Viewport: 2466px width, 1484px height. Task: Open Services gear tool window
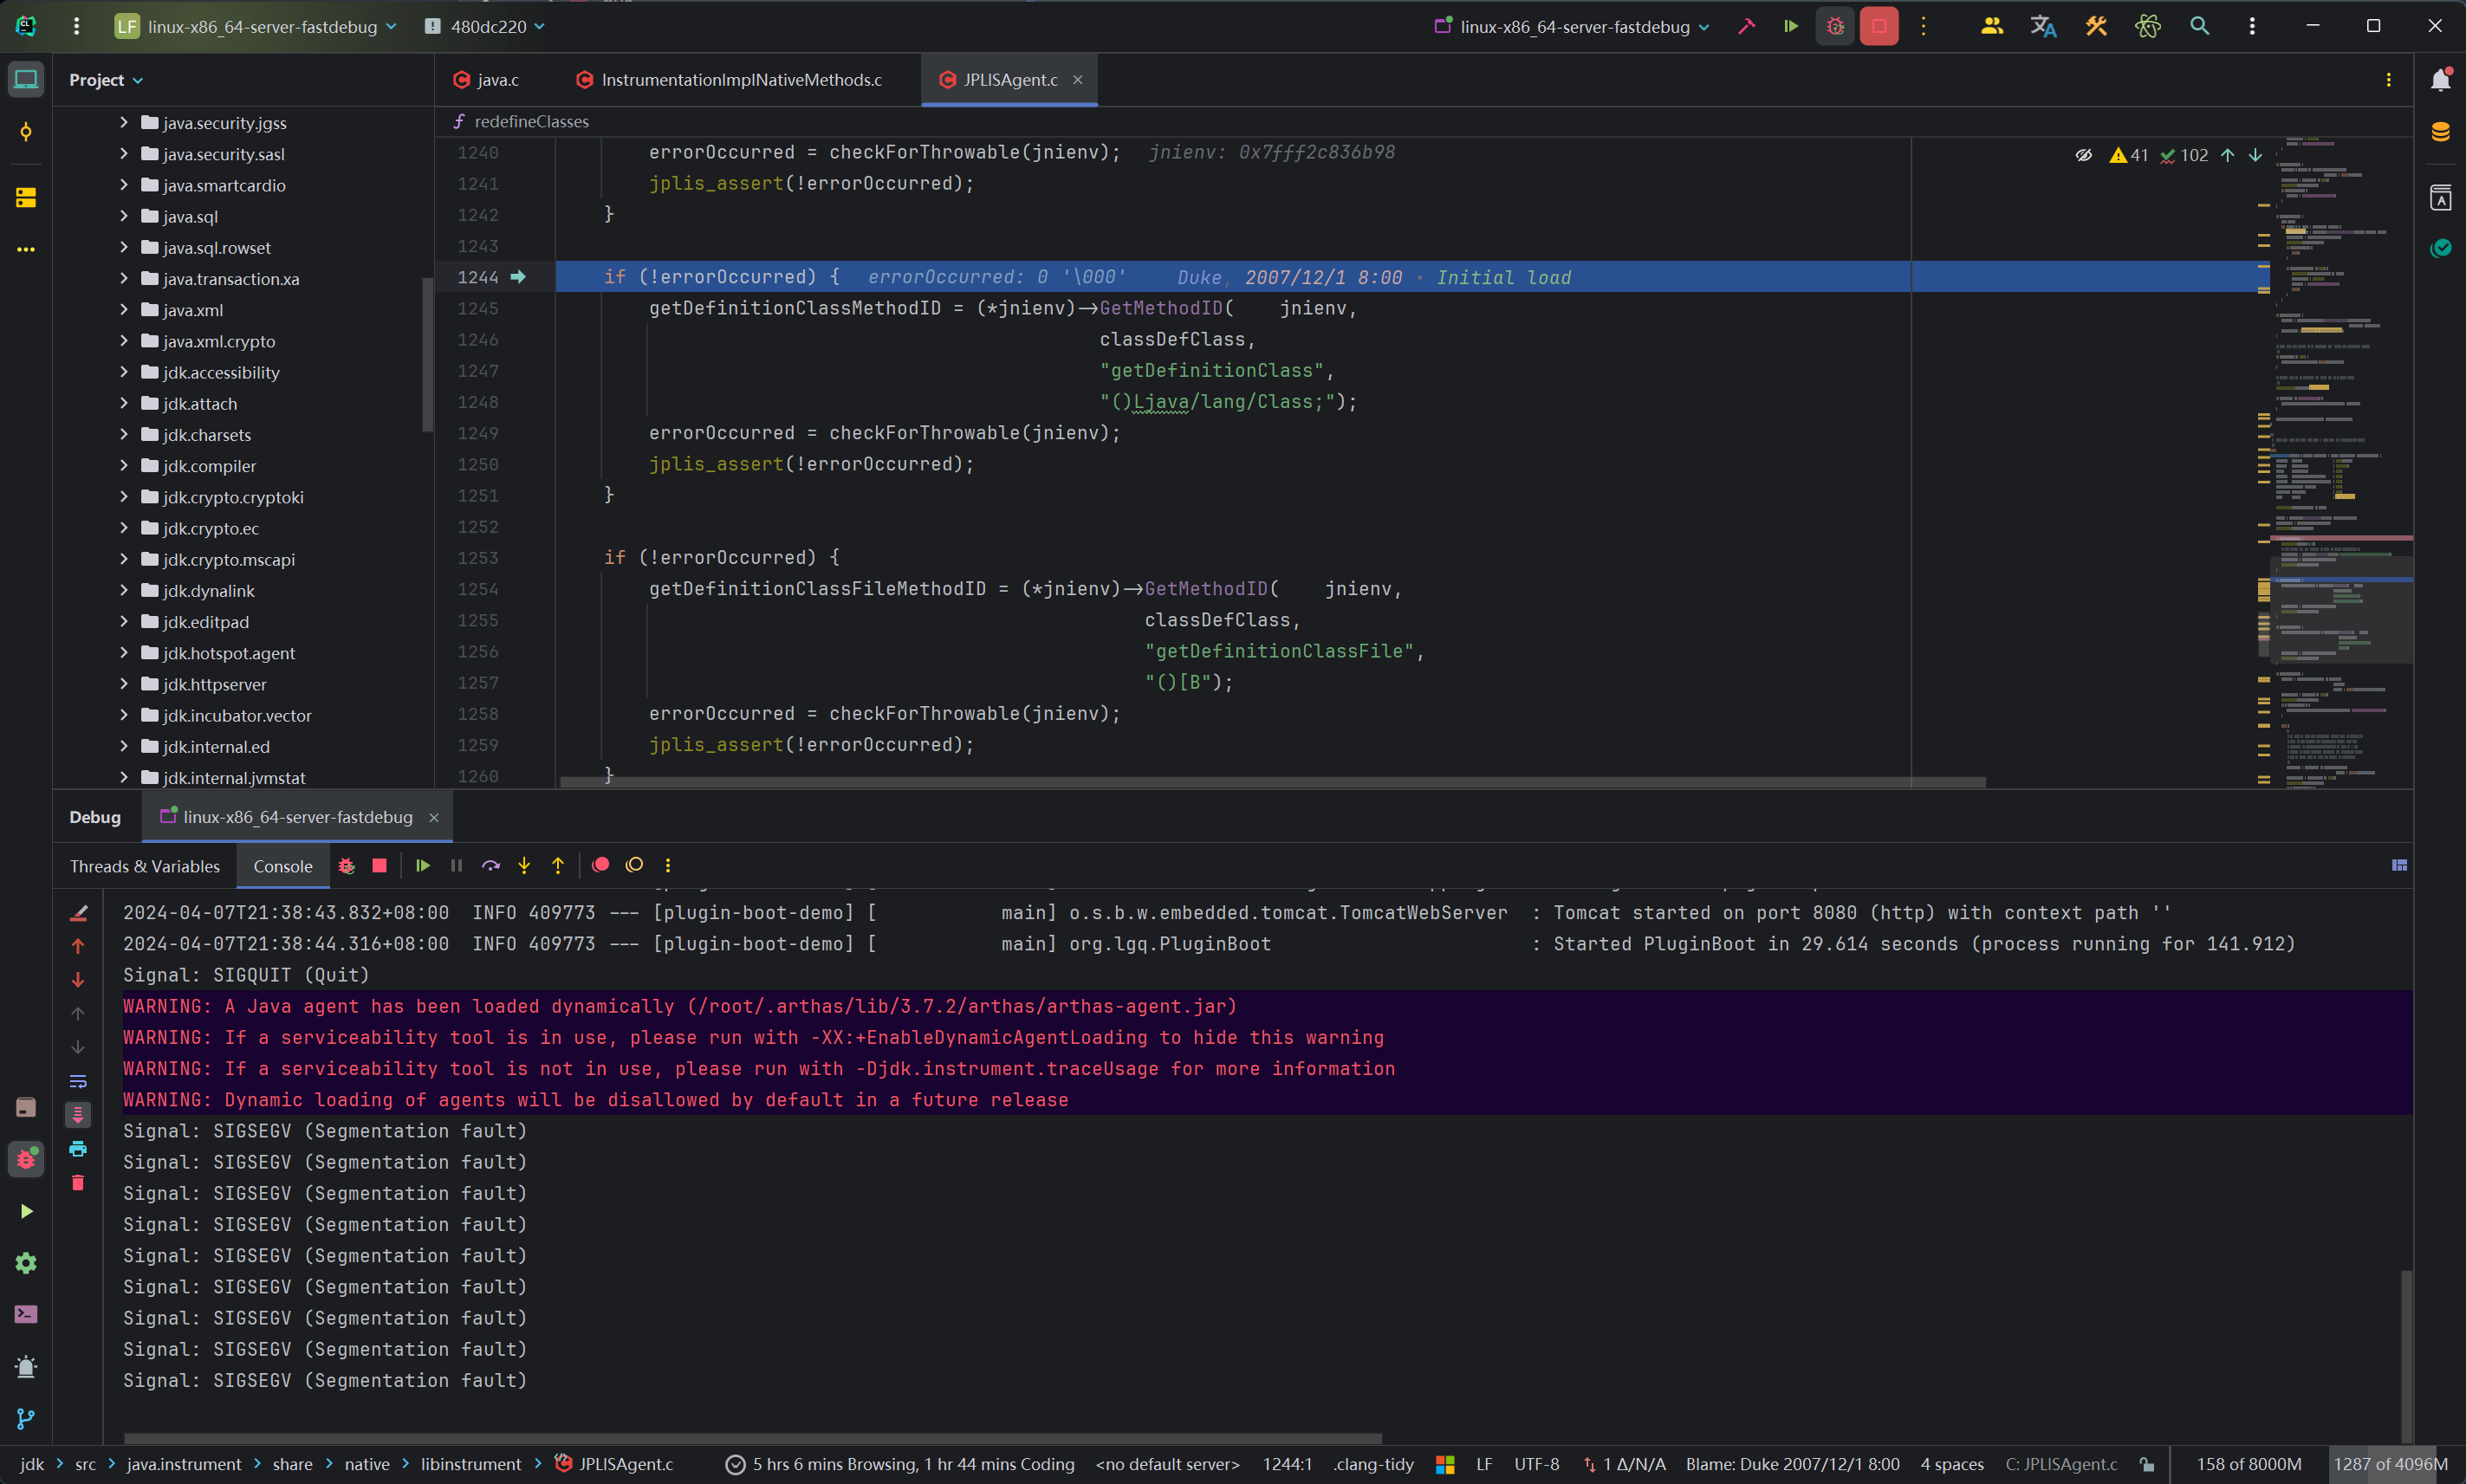click(26, 1263)
